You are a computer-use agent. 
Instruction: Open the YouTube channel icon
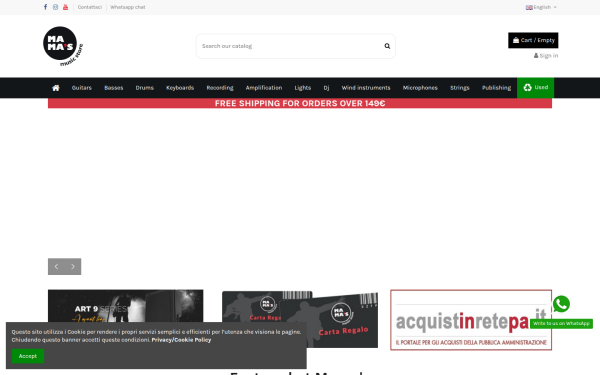(65, 7)
